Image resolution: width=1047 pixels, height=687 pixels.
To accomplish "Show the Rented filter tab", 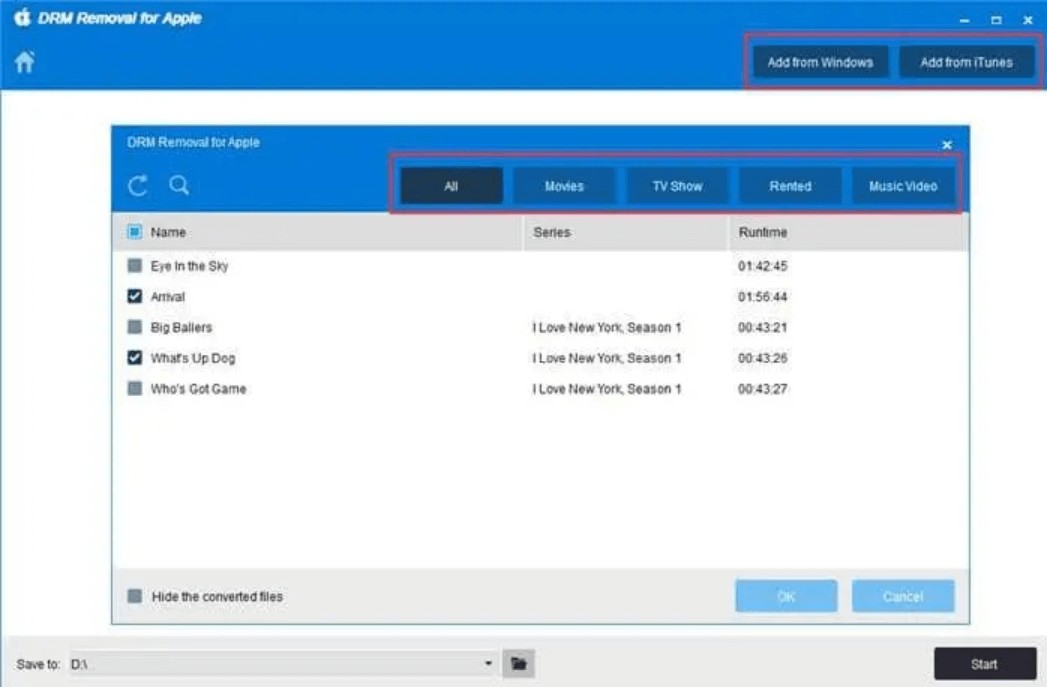I will tap(790, 186).
